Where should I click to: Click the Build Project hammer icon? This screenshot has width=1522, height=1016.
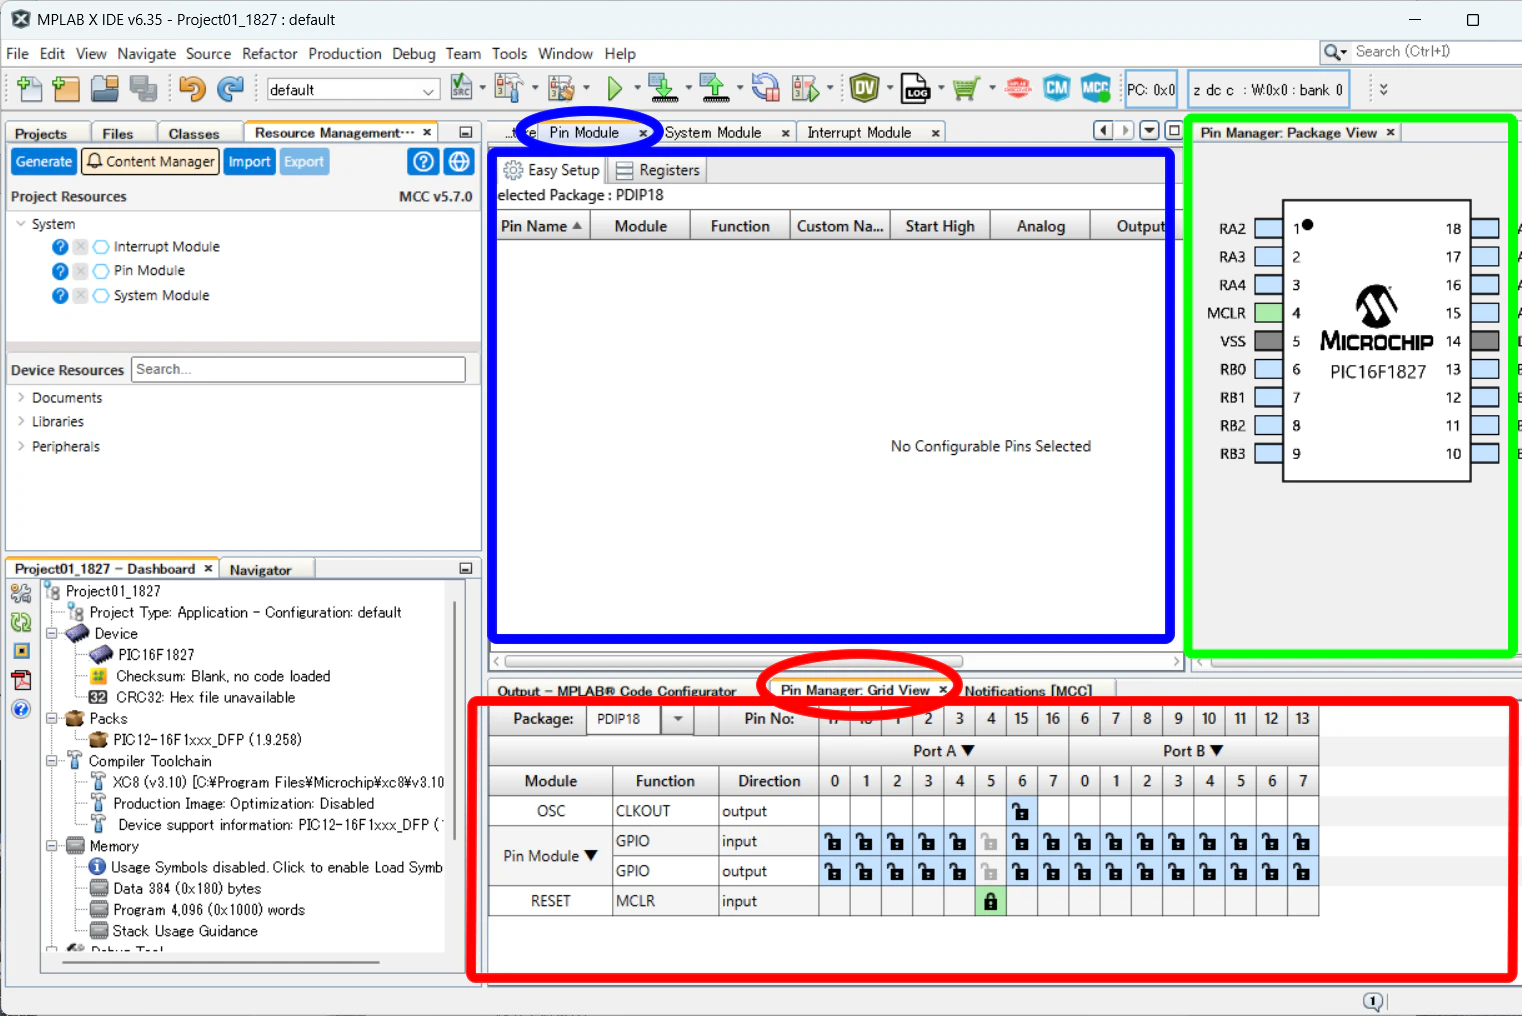click(x=508, y=89)
